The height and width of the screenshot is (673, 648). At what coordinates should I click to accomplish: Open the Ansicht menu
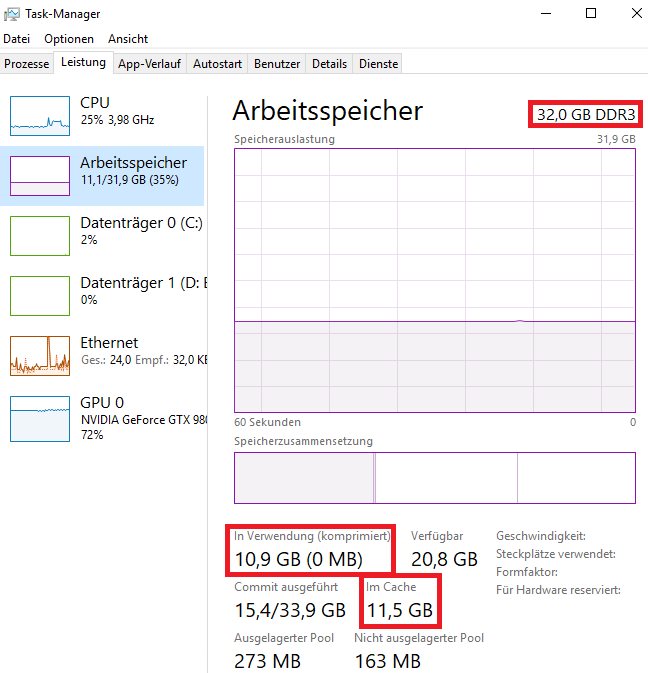click(128, 39)
